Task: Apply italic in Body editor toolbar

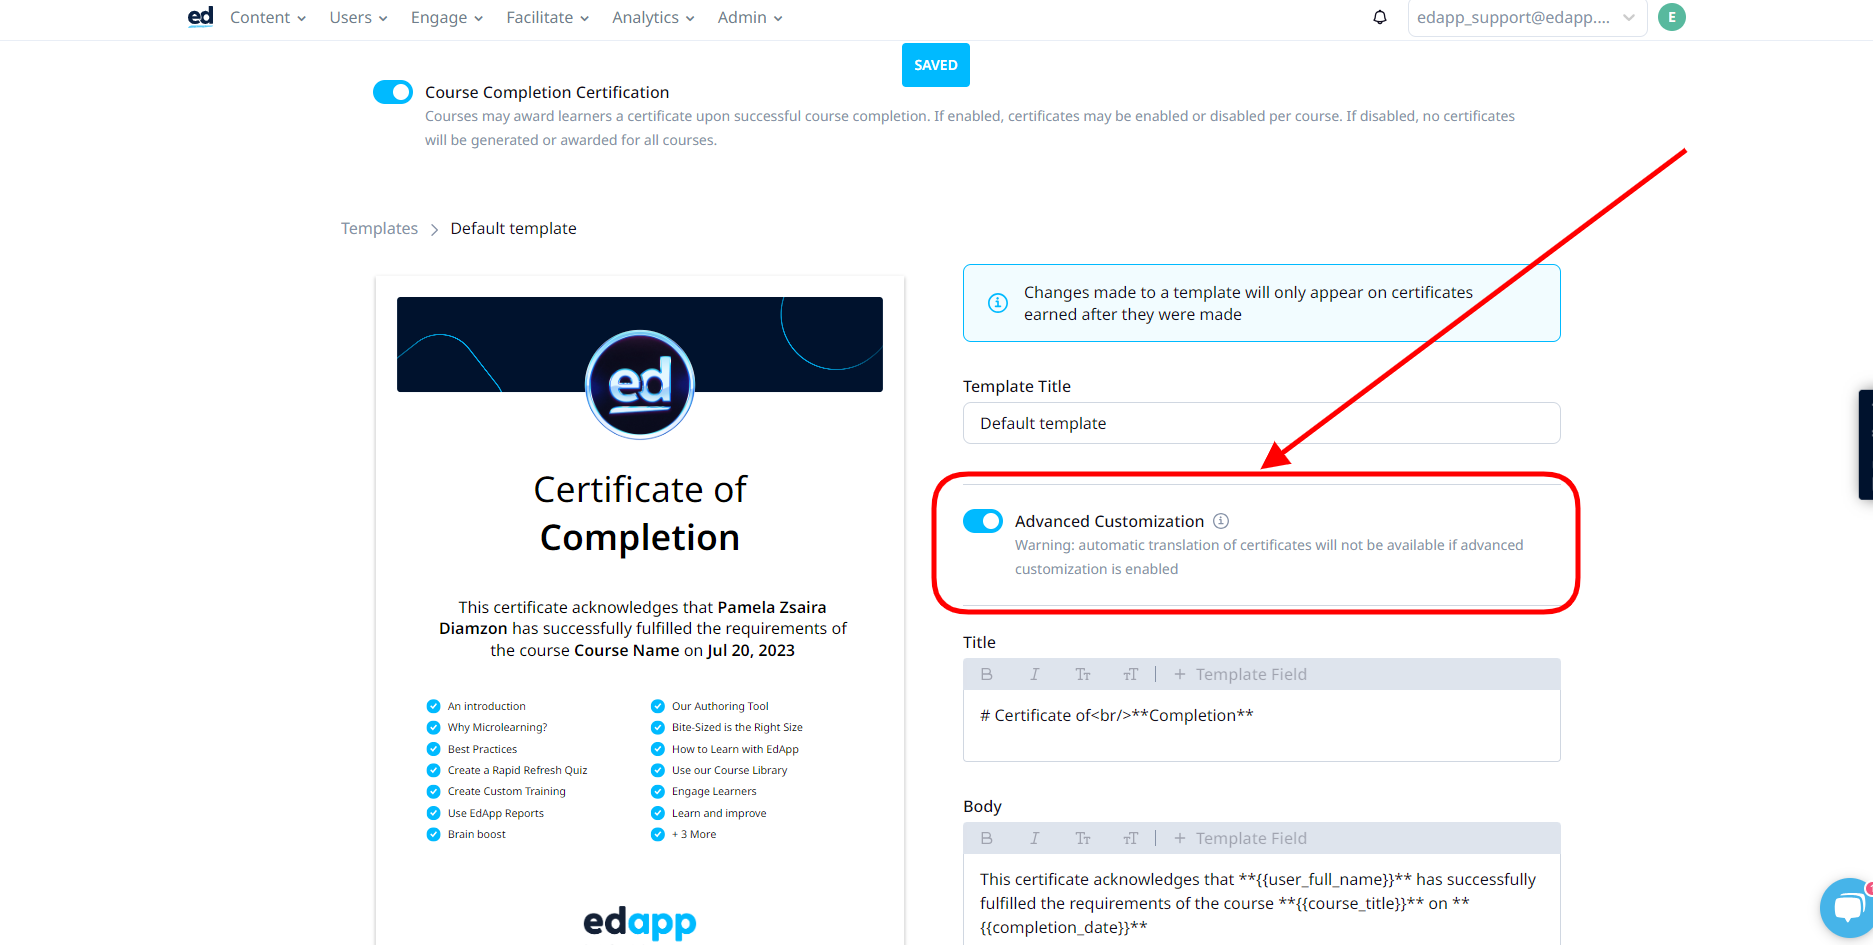Action: pyautogui.click(x=1034, y=839)
